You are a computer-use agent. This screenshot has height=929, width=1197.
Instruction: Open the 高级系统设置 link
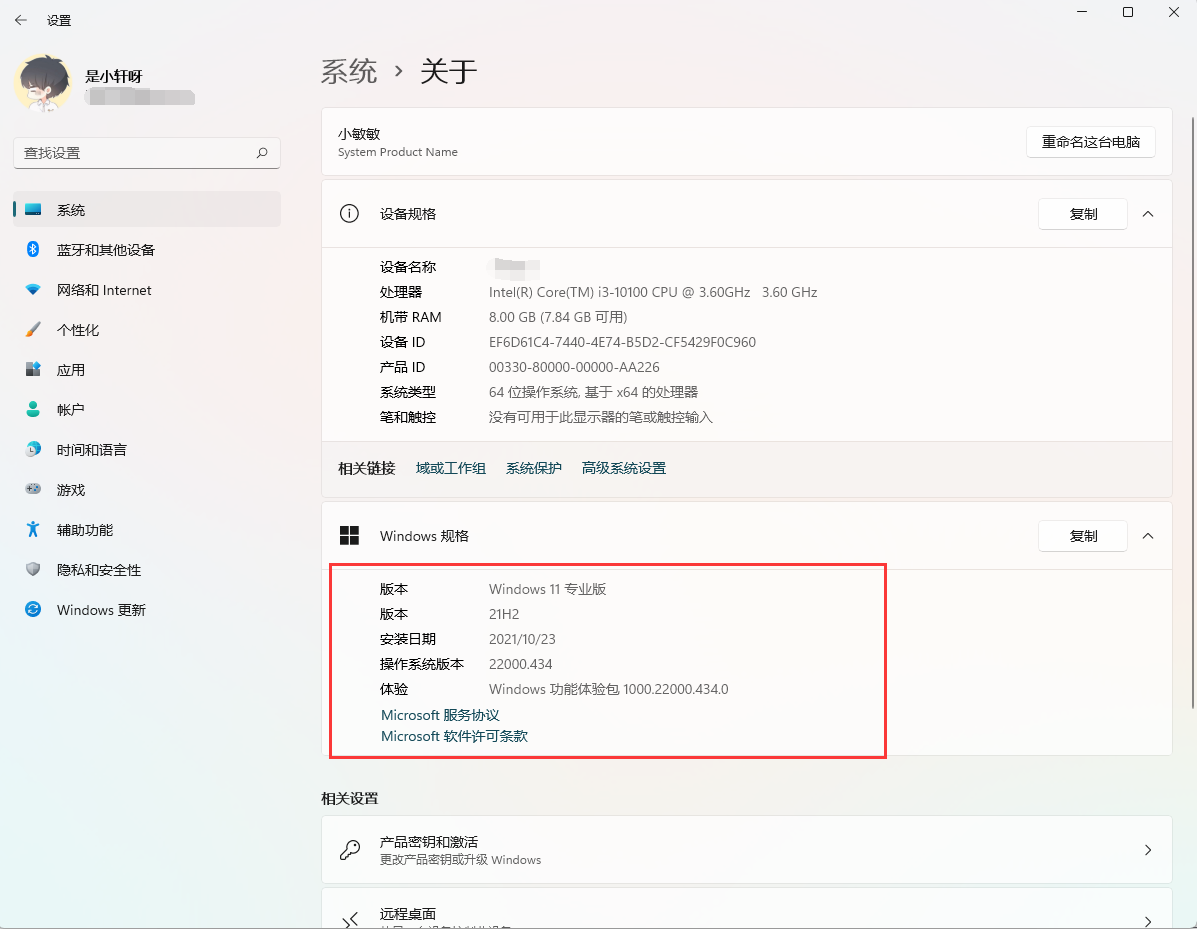[623, 468]
